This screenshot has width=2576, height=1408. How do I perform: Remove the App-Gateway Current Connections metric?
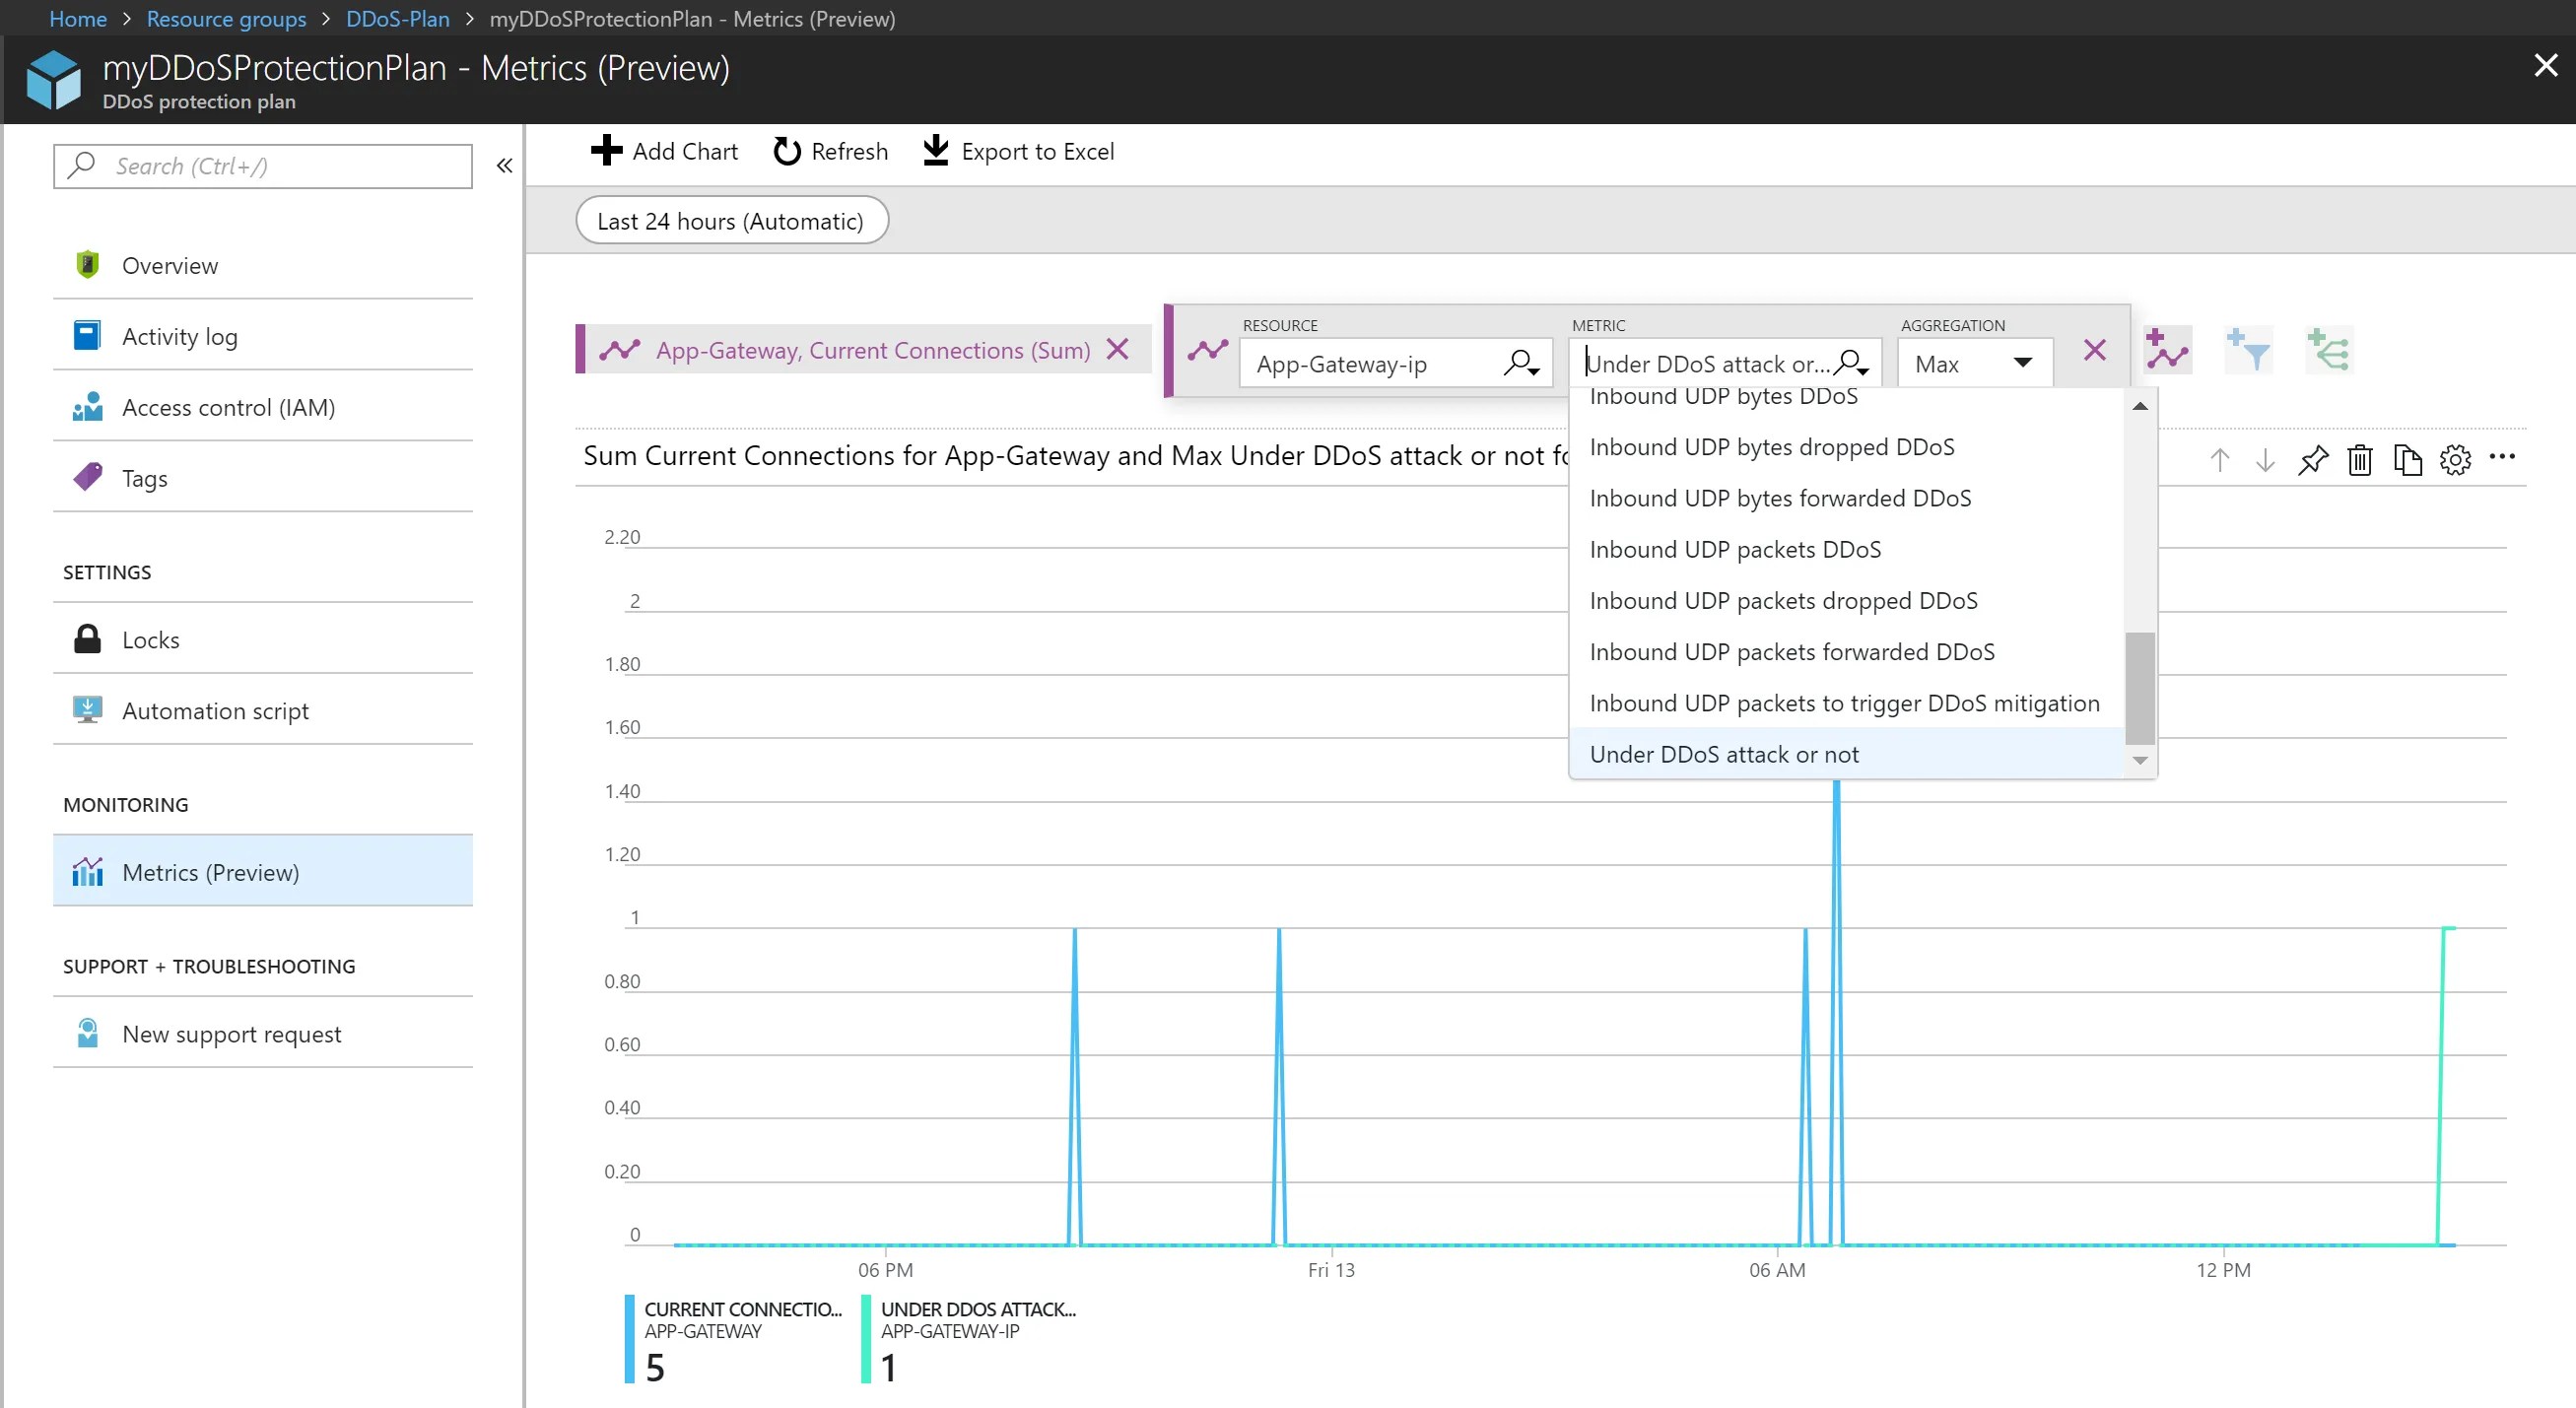1118,349
